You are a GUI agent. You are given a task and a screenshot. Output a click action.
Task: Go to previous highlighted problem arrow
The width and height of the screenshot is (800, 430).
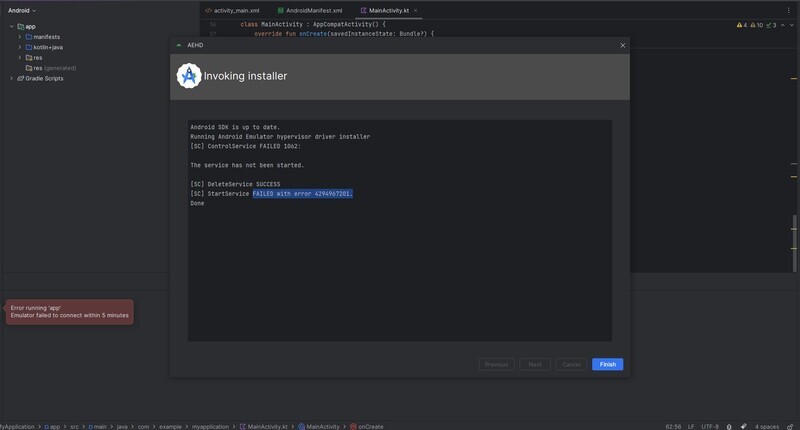[783, 25]
